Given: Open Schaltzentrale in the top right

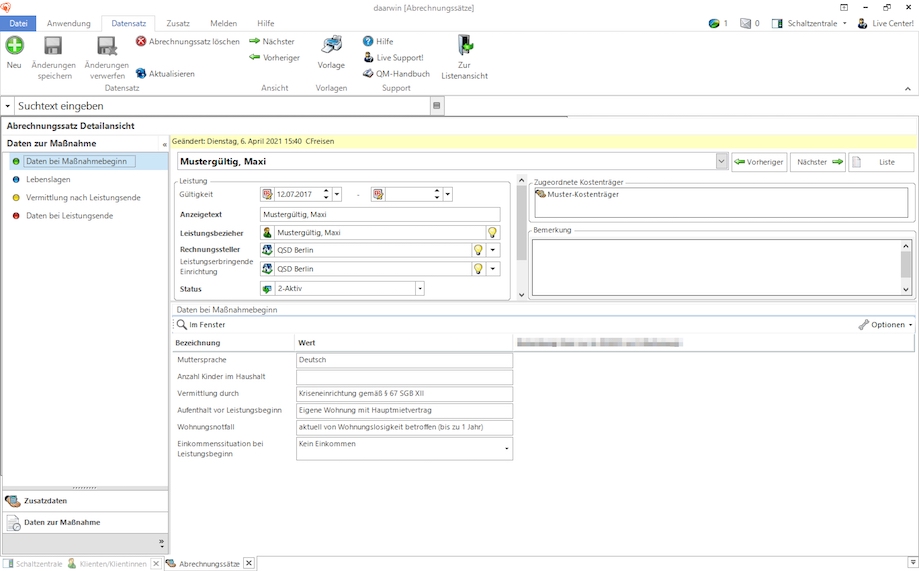Looking at the screenshot, I should click(x=809, y=23).
